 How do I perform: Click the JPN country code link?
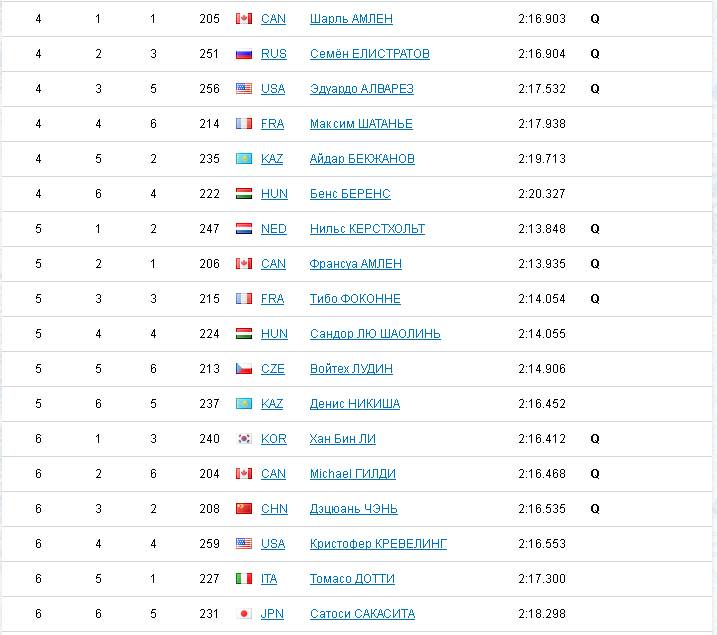(272, 614)
